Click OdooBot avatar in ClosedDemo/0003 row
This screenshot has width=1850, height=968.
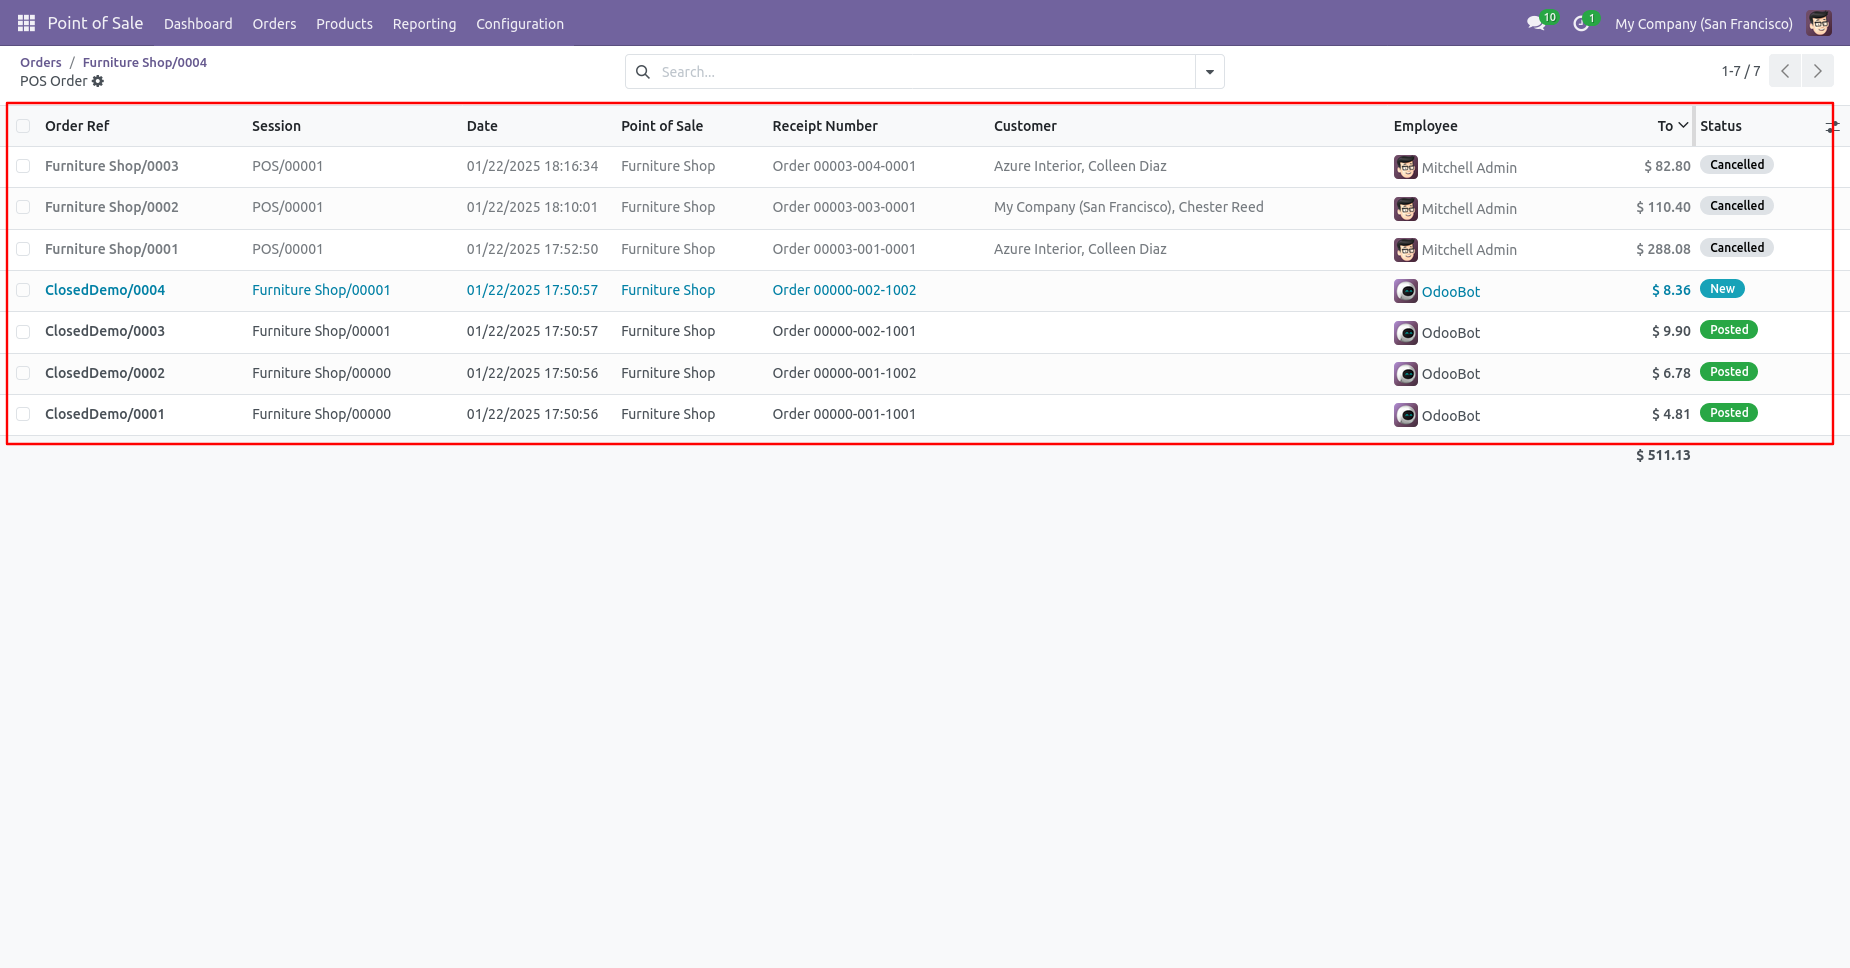pyautogui.click(x=1406, y=332)
